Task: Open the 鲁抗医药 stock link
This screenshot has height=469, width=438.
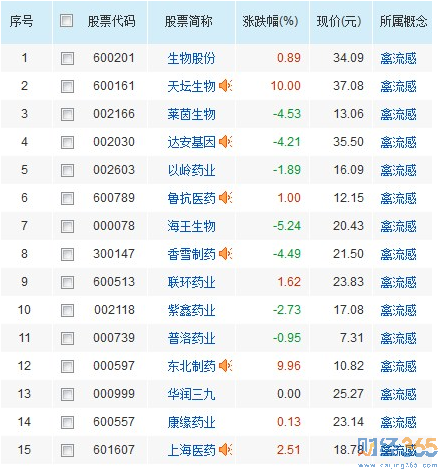Action: tap(191, 198)
